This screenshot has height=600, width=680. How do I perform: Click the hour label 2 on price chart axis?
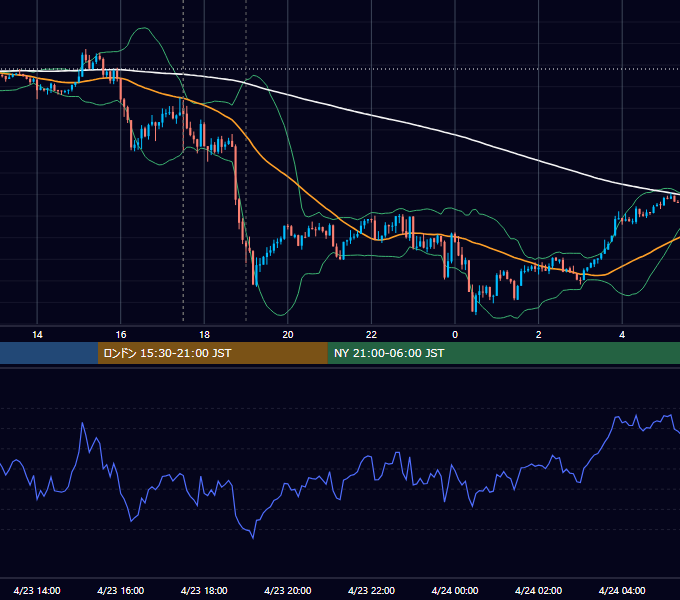(539, 335)
